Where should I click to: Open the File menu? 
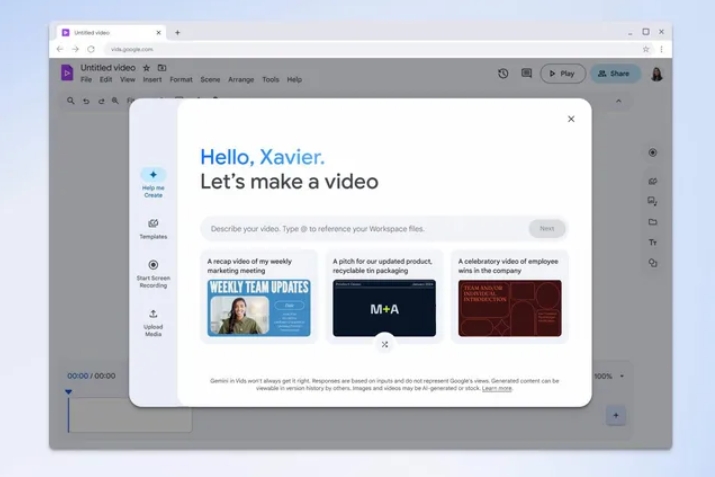pos(86,79)
